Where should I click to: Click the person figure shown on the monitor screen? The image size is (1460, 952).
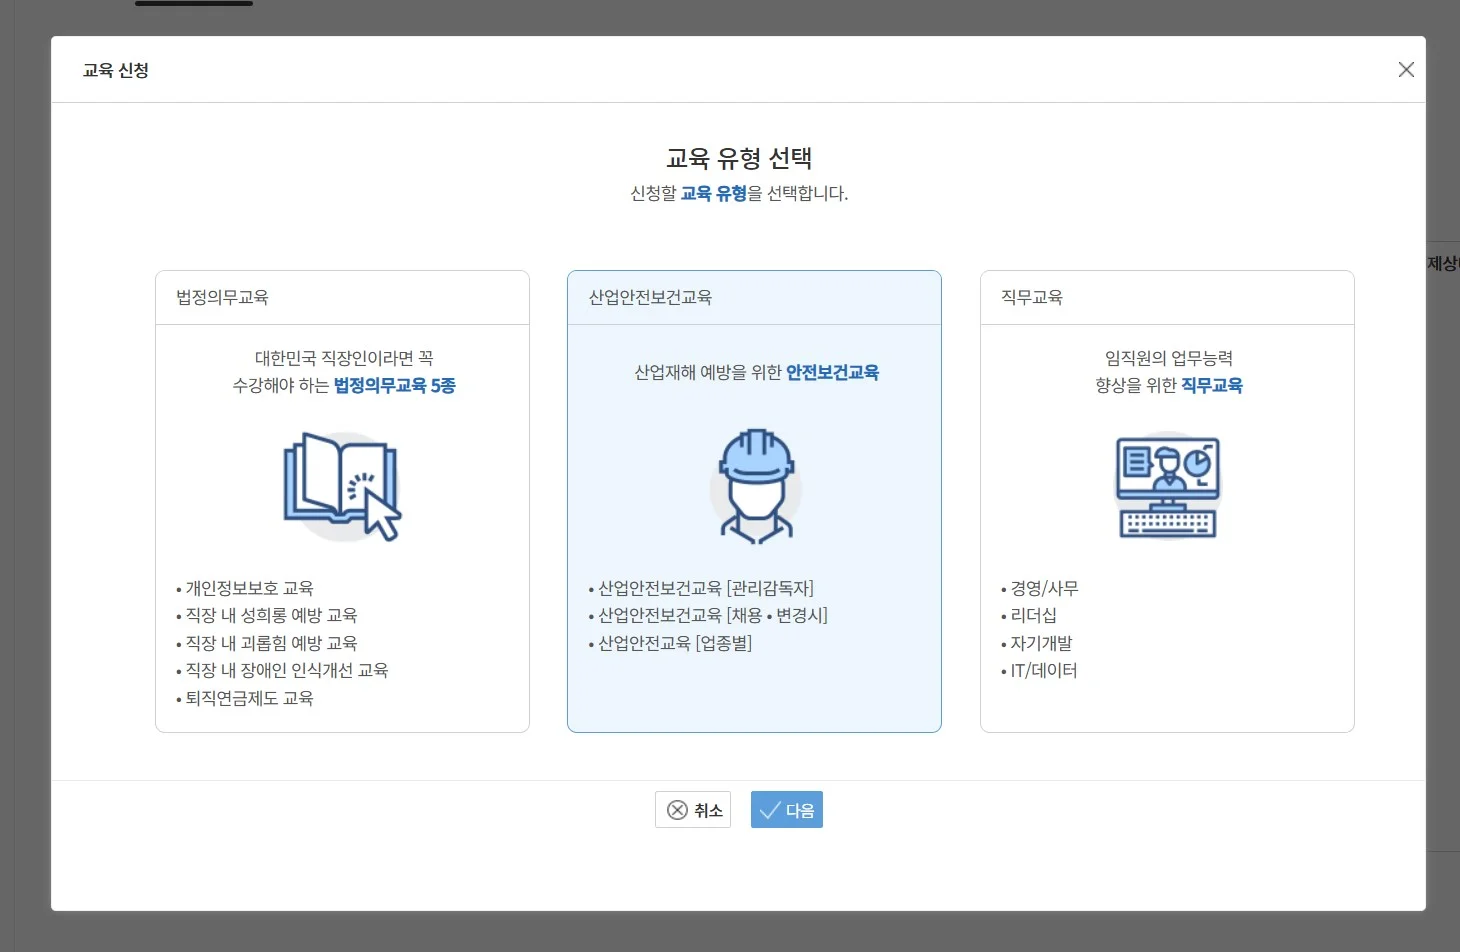pyautogui.click(x=1167, y=470)
